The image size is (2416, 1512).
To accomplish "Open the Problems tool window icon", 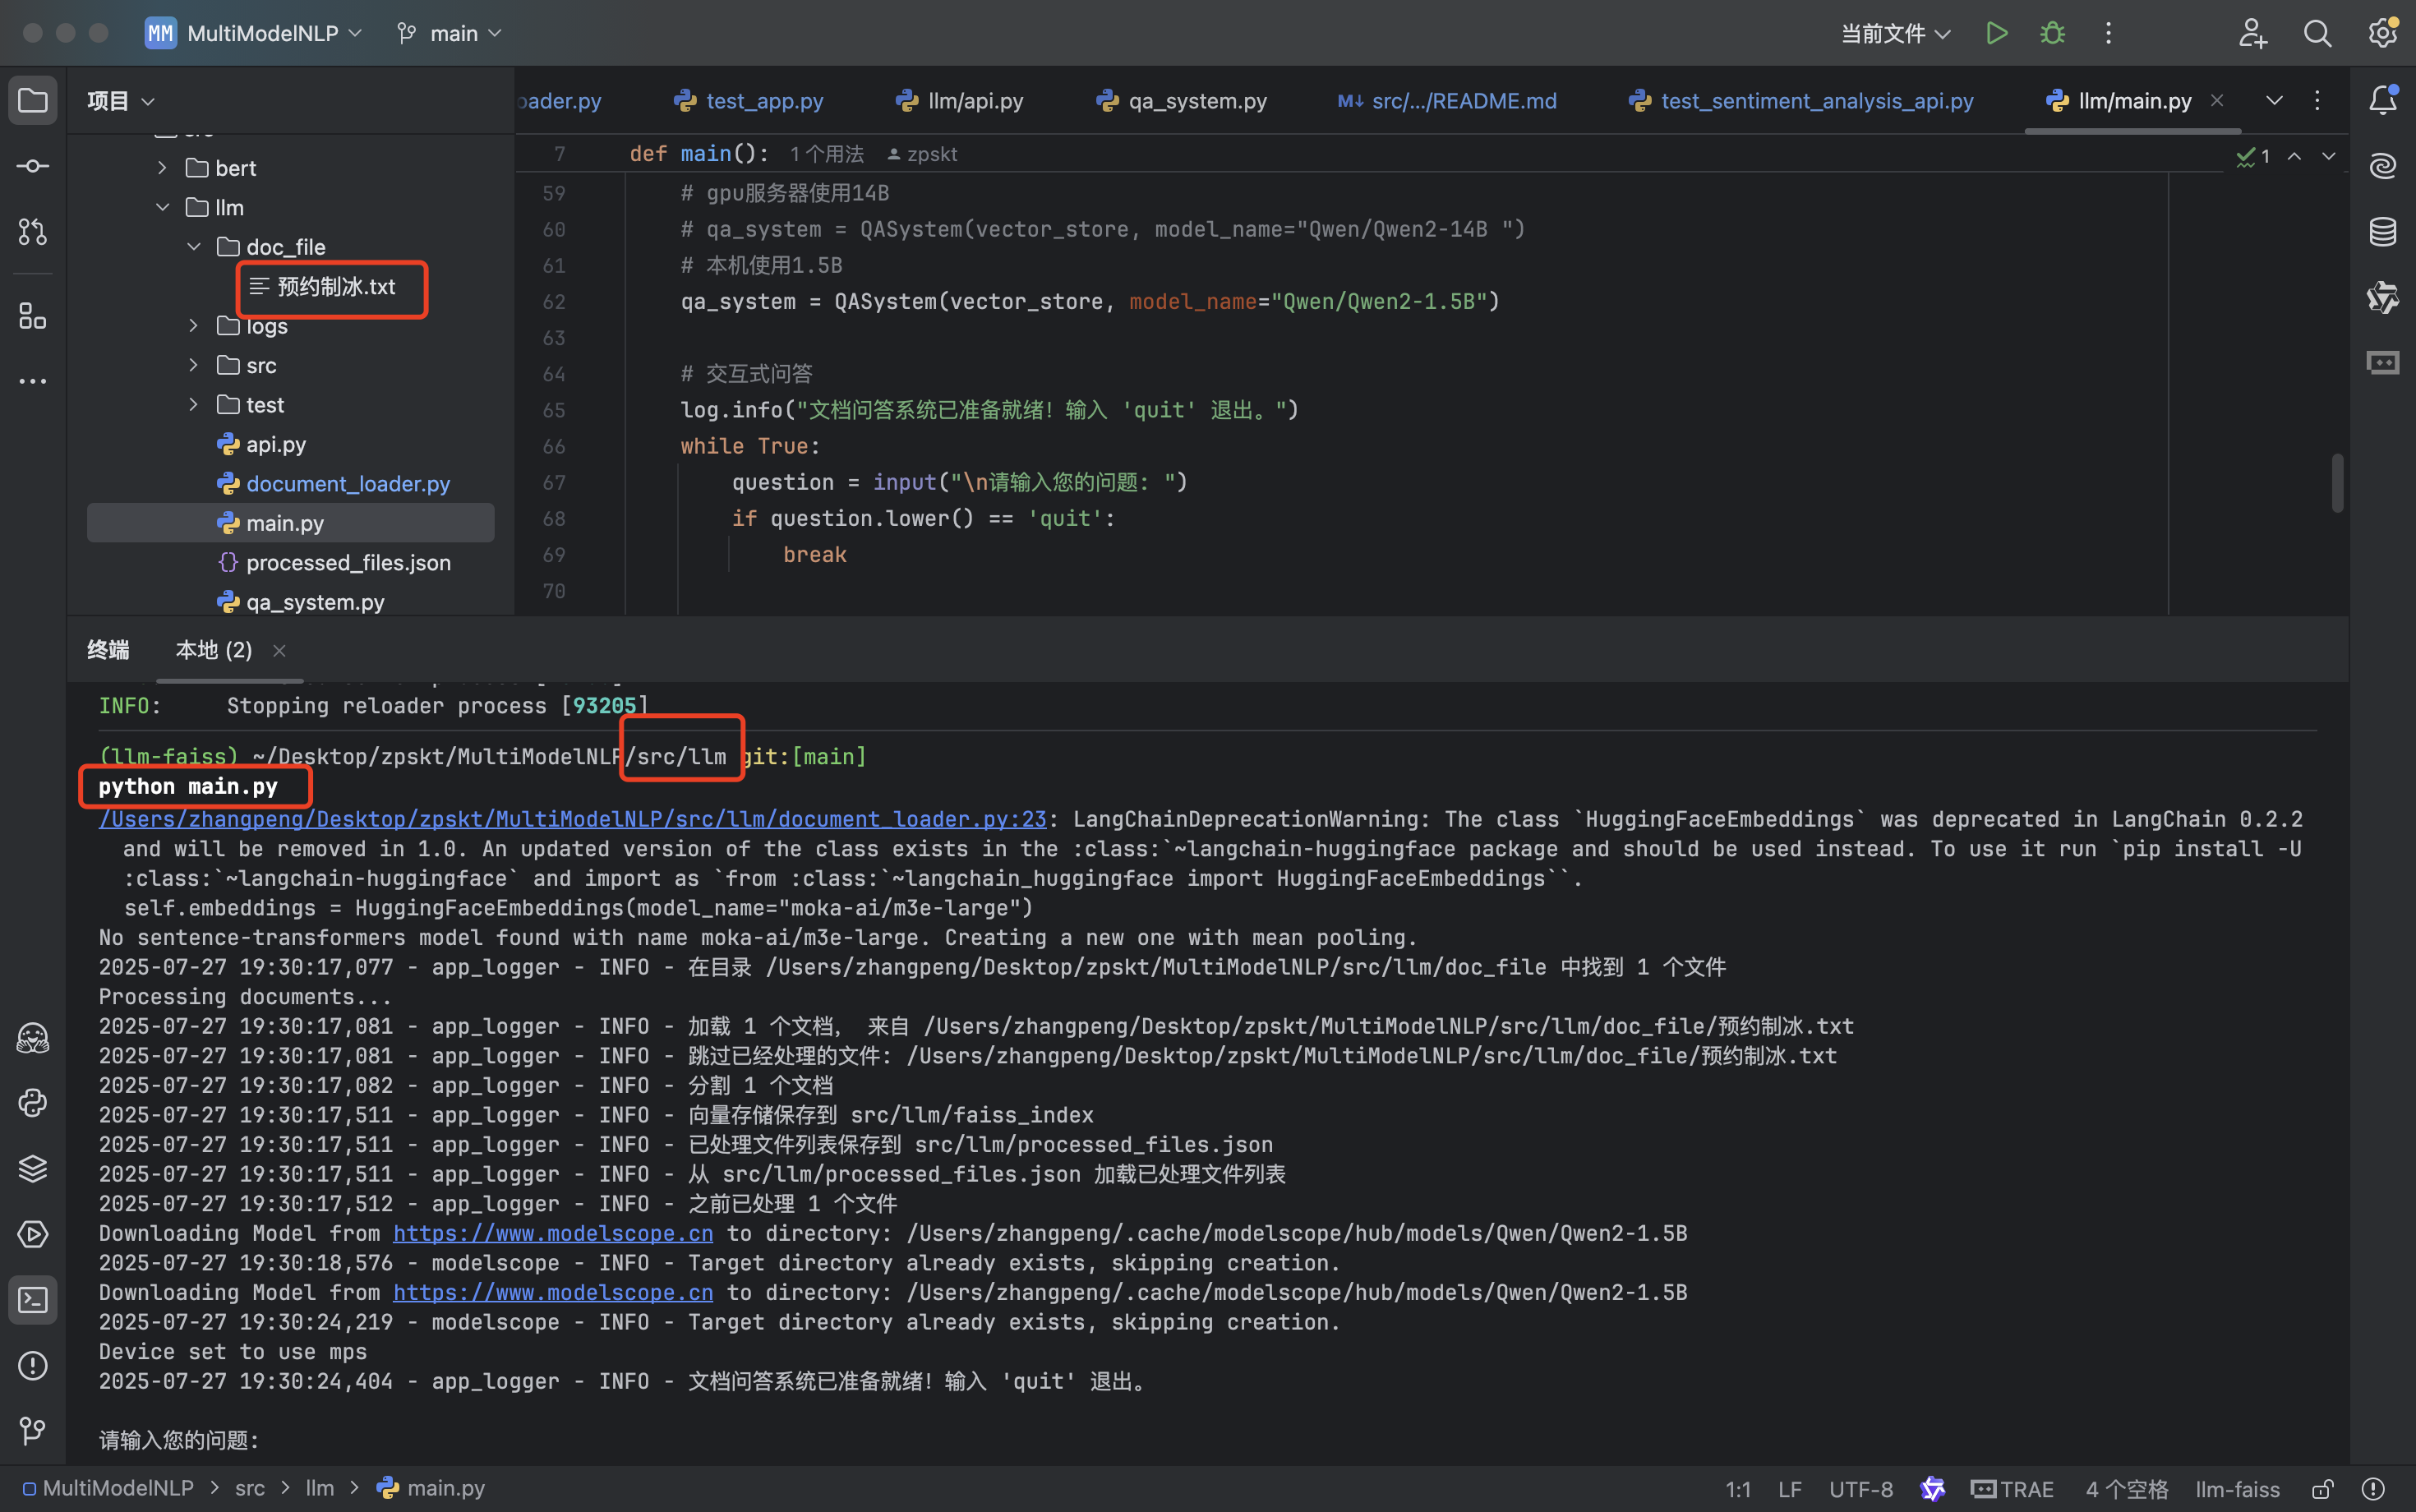I will click(x=33, y=1366).
